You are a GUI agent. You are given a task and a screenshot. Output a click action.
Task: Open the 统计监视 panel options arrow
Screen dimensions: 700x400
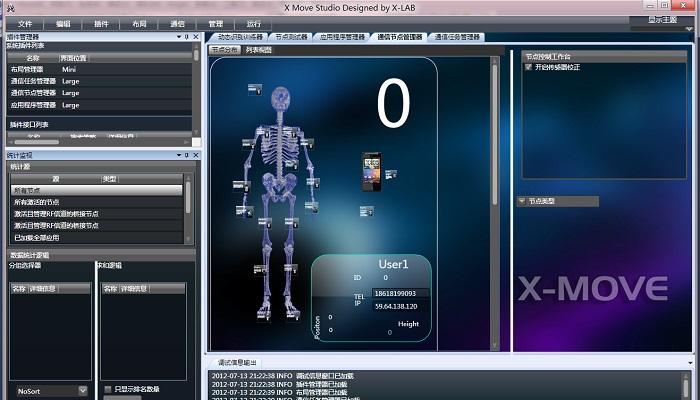(179, 155)
